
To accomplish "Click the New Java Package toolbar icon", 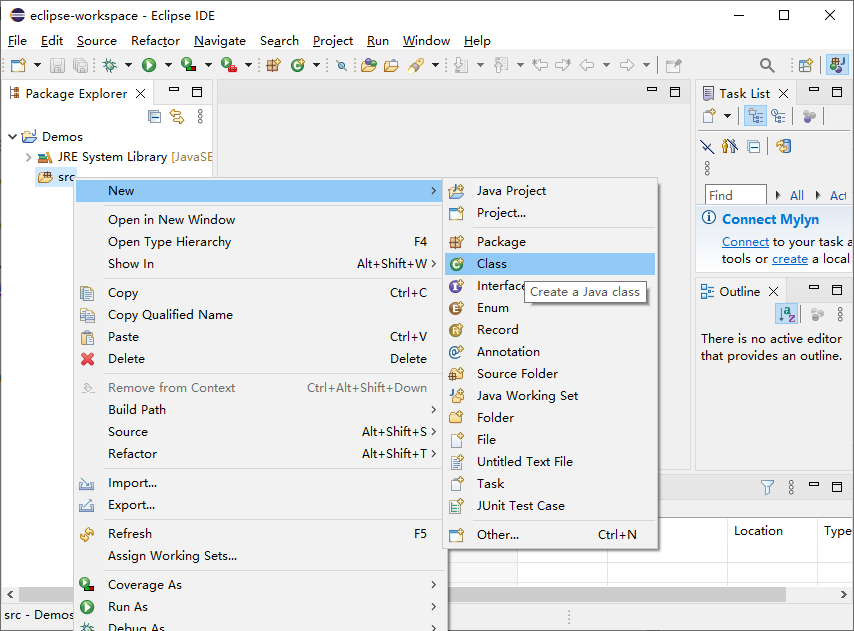I will [273, 65].
